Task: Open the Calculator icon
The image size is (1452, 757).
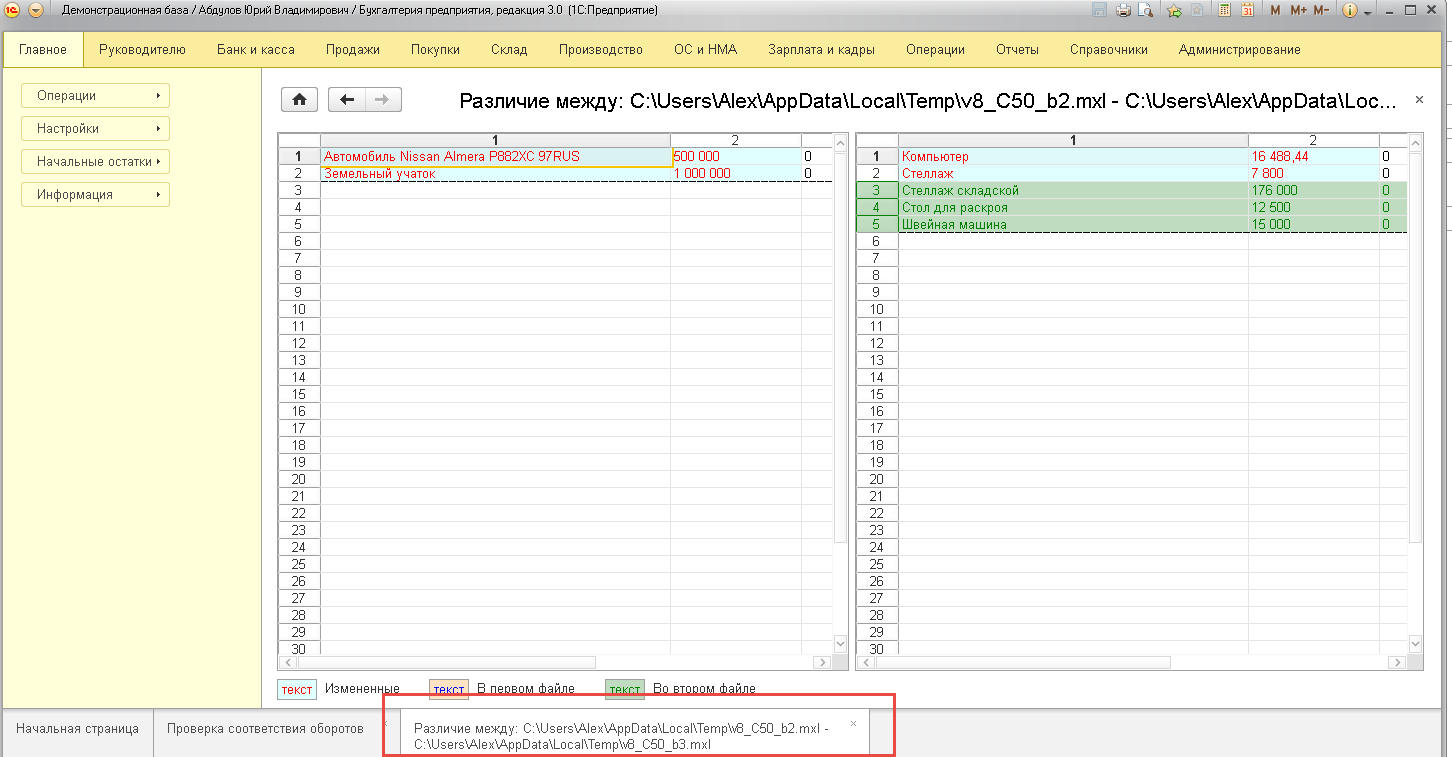Action: [x=1224, y=10]
